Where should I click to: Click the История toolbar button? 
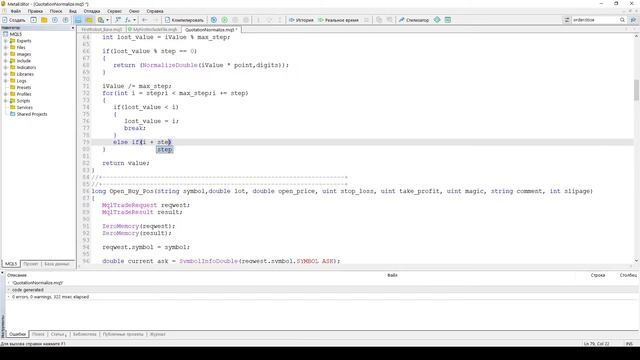point(301,20)
